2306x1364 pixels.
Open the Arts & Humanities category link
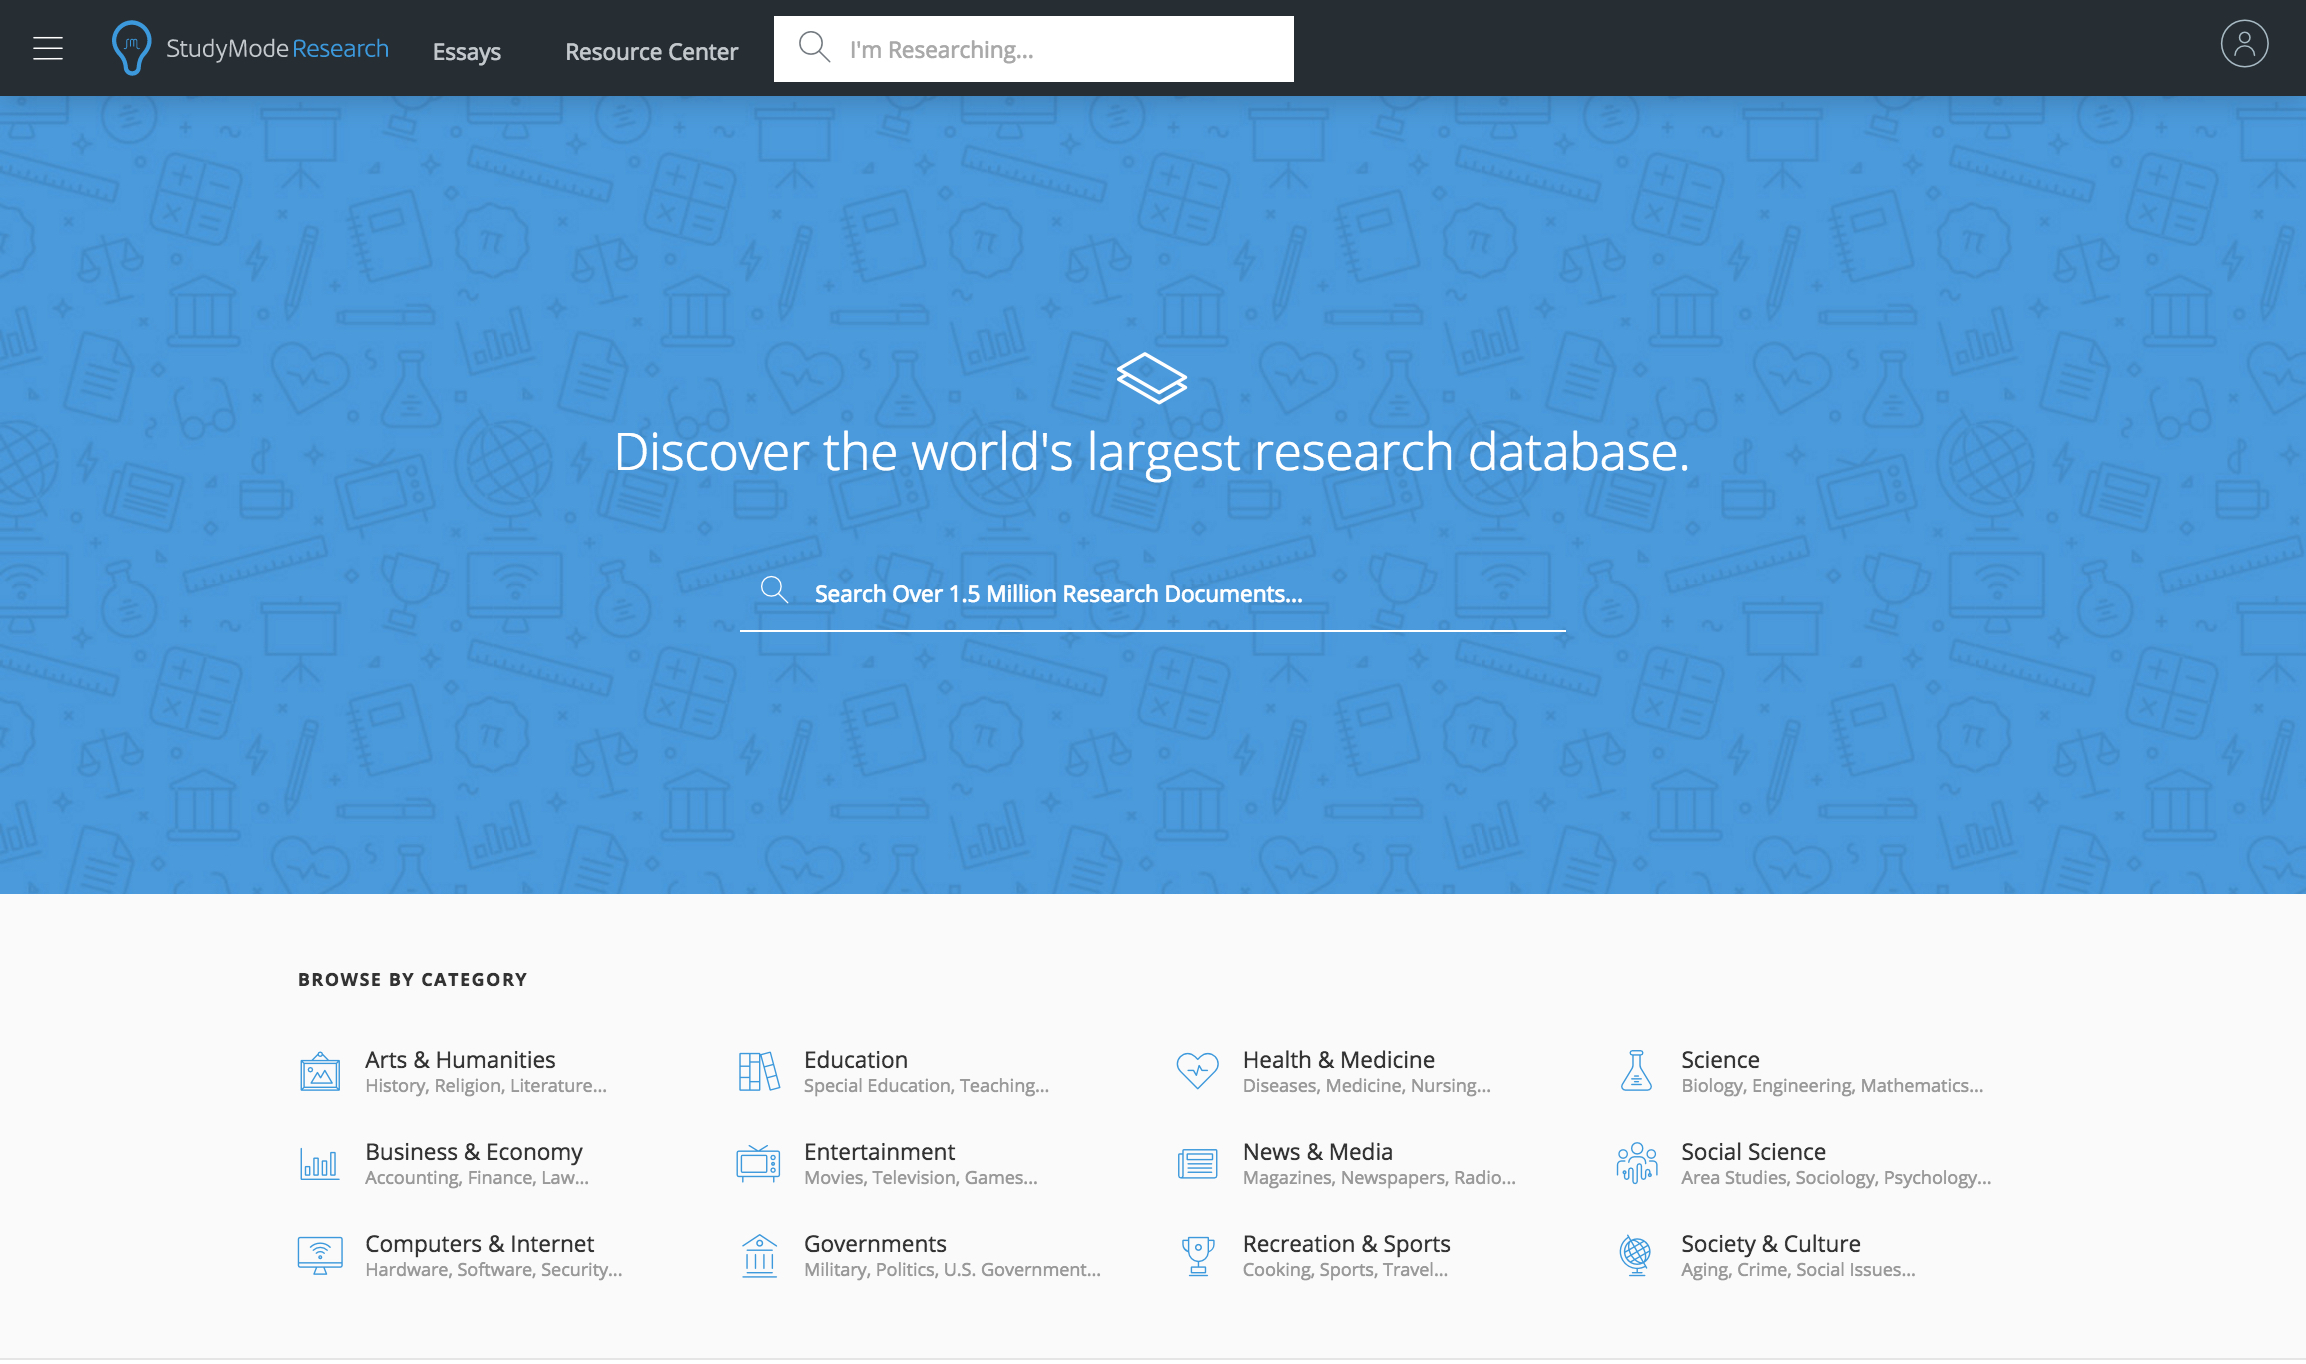(x=460, y=1059)
